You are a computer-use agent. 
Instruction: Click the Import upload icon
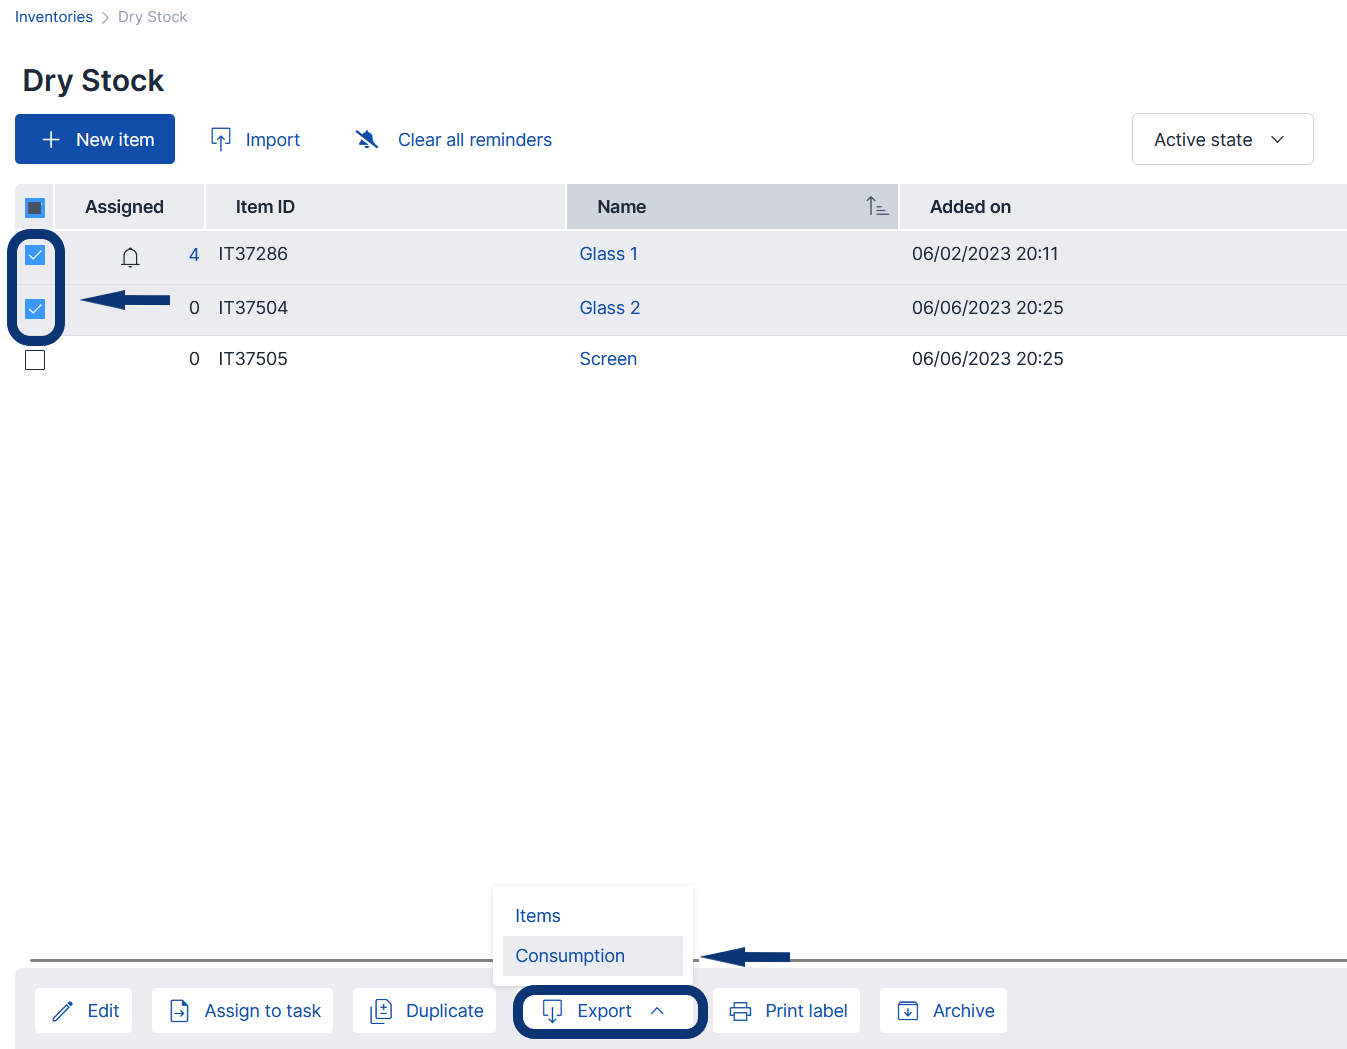click(221, 140)
